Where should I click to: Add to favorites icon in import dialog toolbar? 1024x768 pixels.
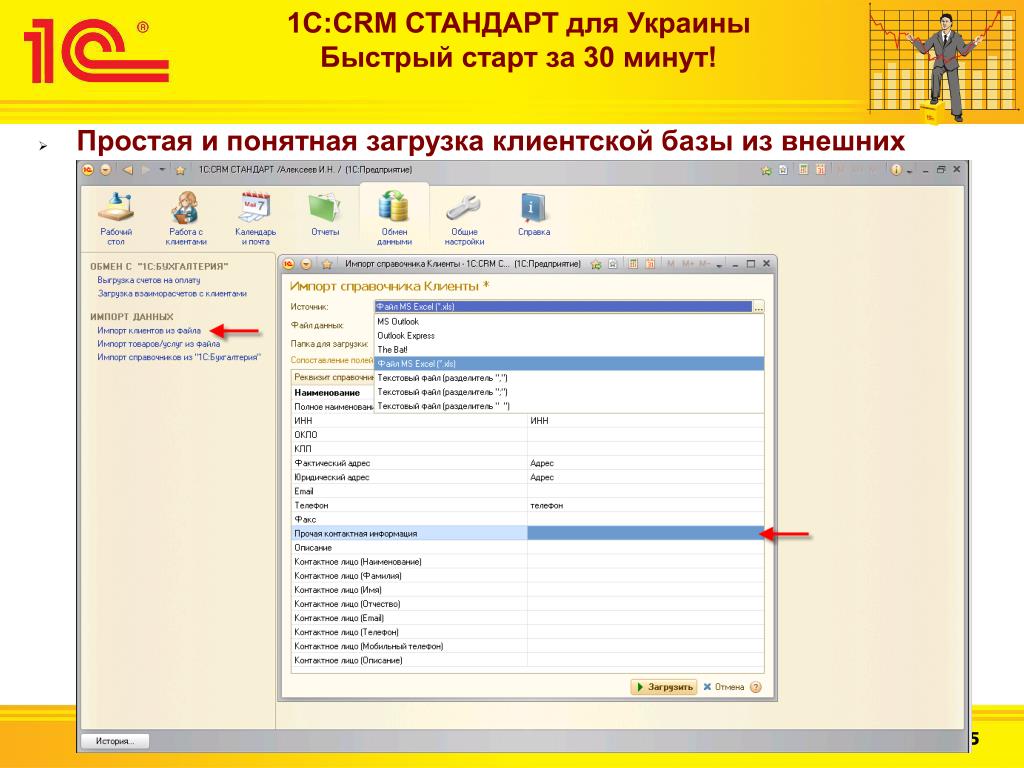(x=596, y=264)
